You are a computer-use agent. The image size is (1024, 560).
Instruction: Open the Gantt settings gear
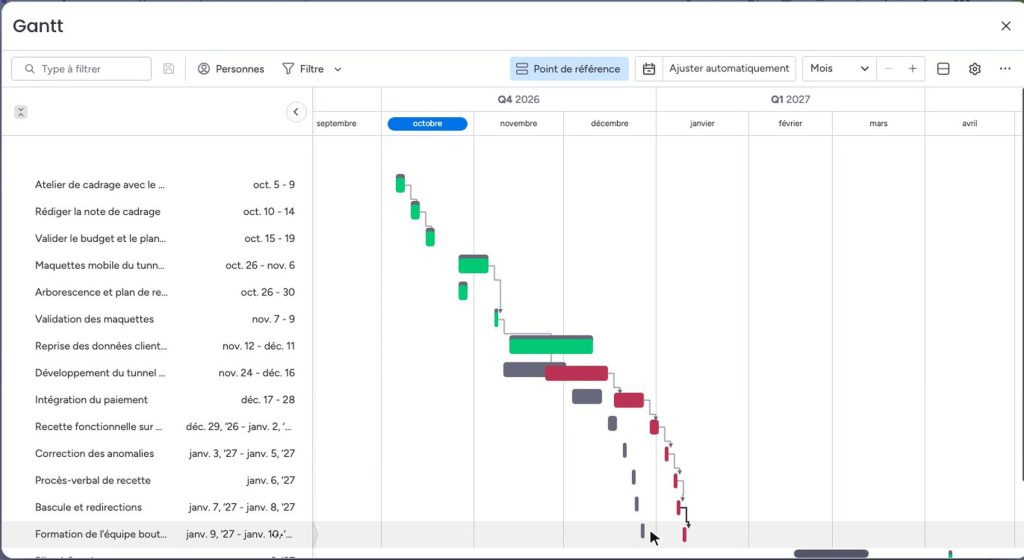pos(974,69)
